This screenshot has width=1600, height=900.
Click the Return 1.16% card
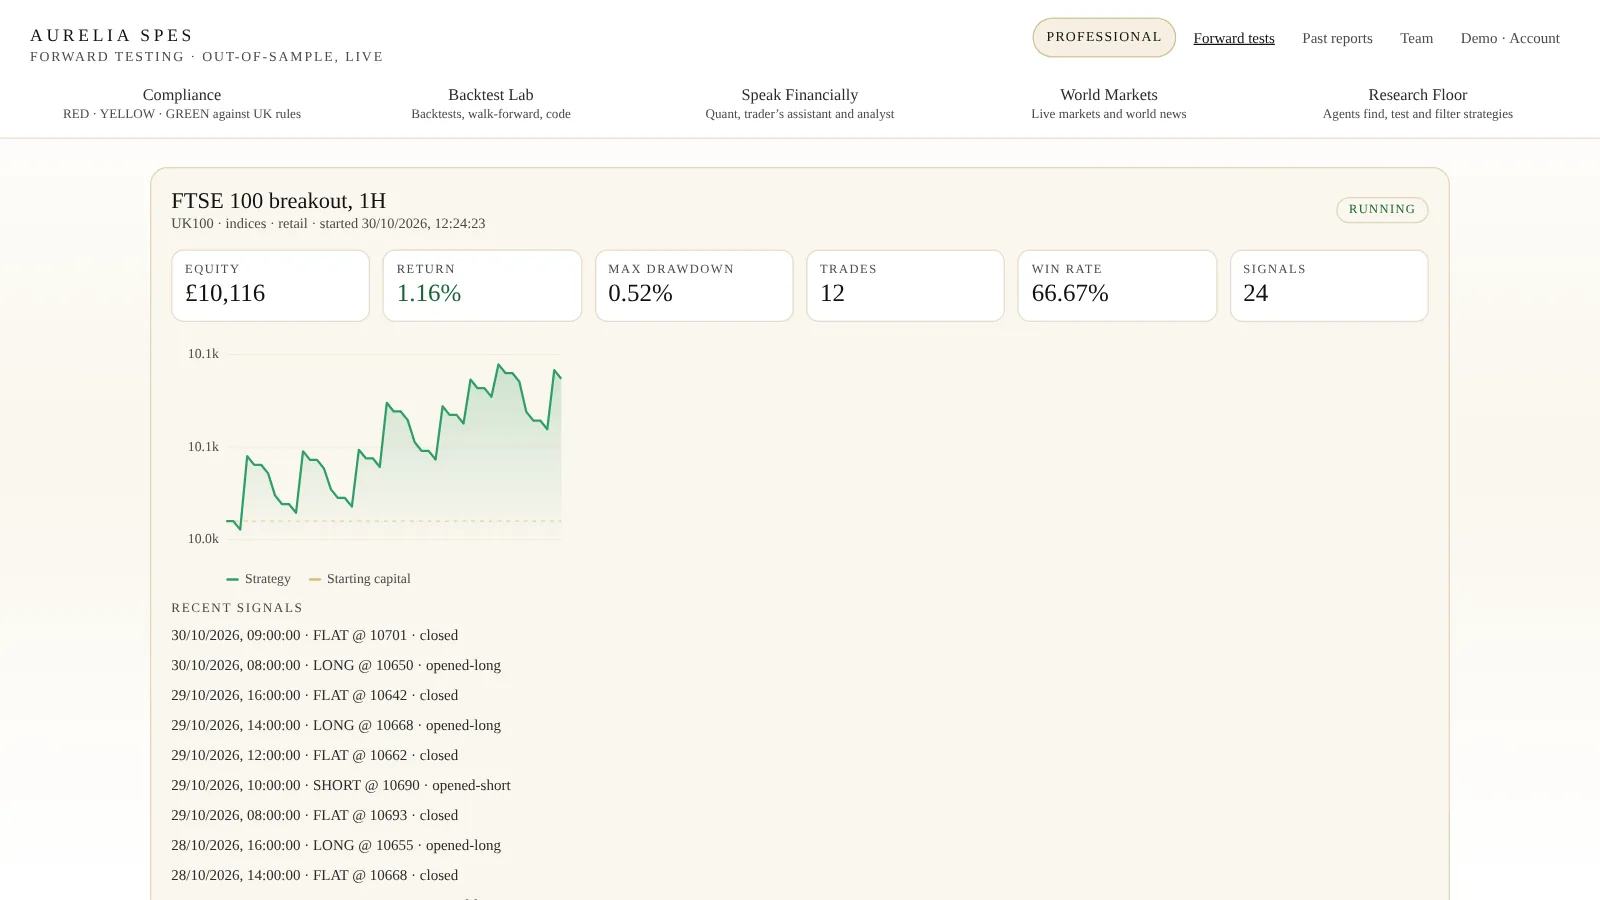coord(482,285)
